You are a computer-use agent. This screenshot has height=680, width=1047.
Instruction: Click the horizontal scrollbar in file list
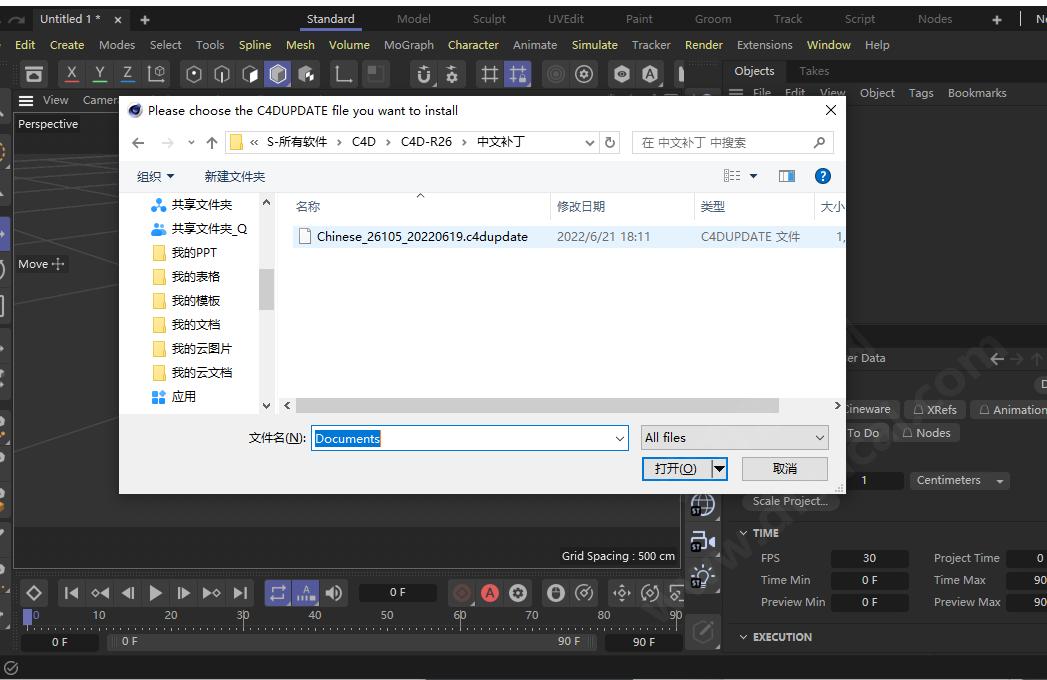click(x=537, y=405)
